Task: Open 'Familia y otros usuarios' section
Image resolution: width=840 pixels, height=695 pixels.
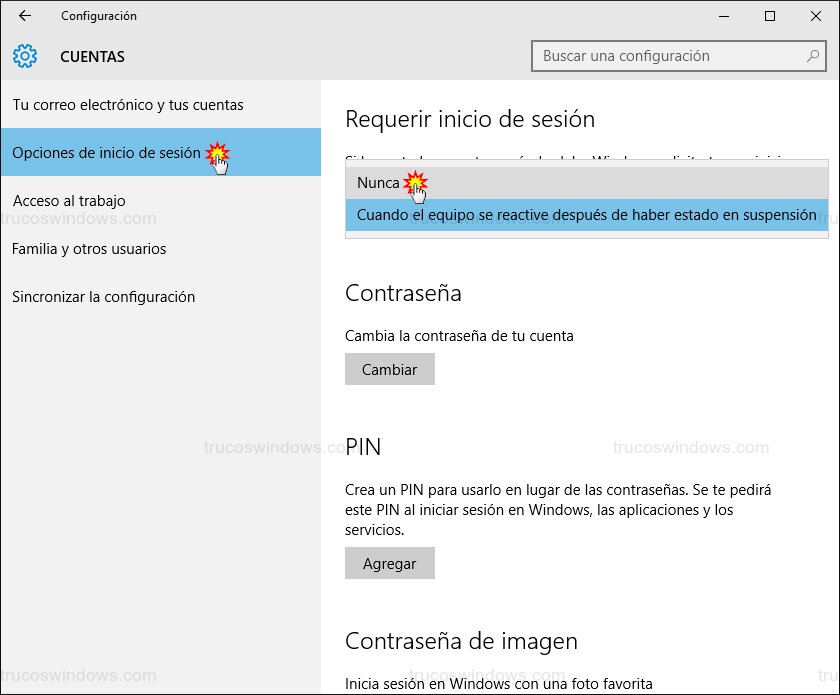Action: (89, 249)
